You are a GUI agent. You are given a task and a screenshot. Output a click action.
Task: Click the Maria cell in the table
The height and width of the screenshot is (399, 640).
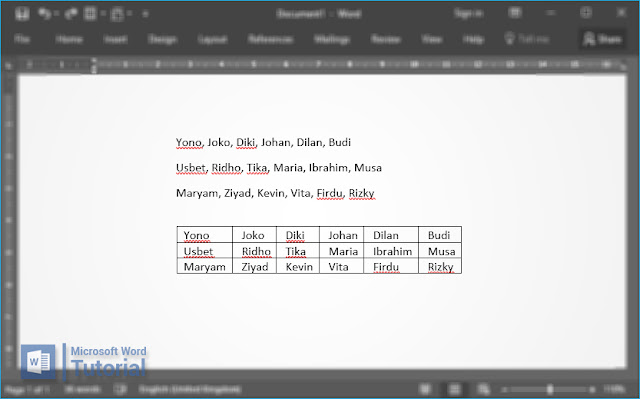(341, 251)
